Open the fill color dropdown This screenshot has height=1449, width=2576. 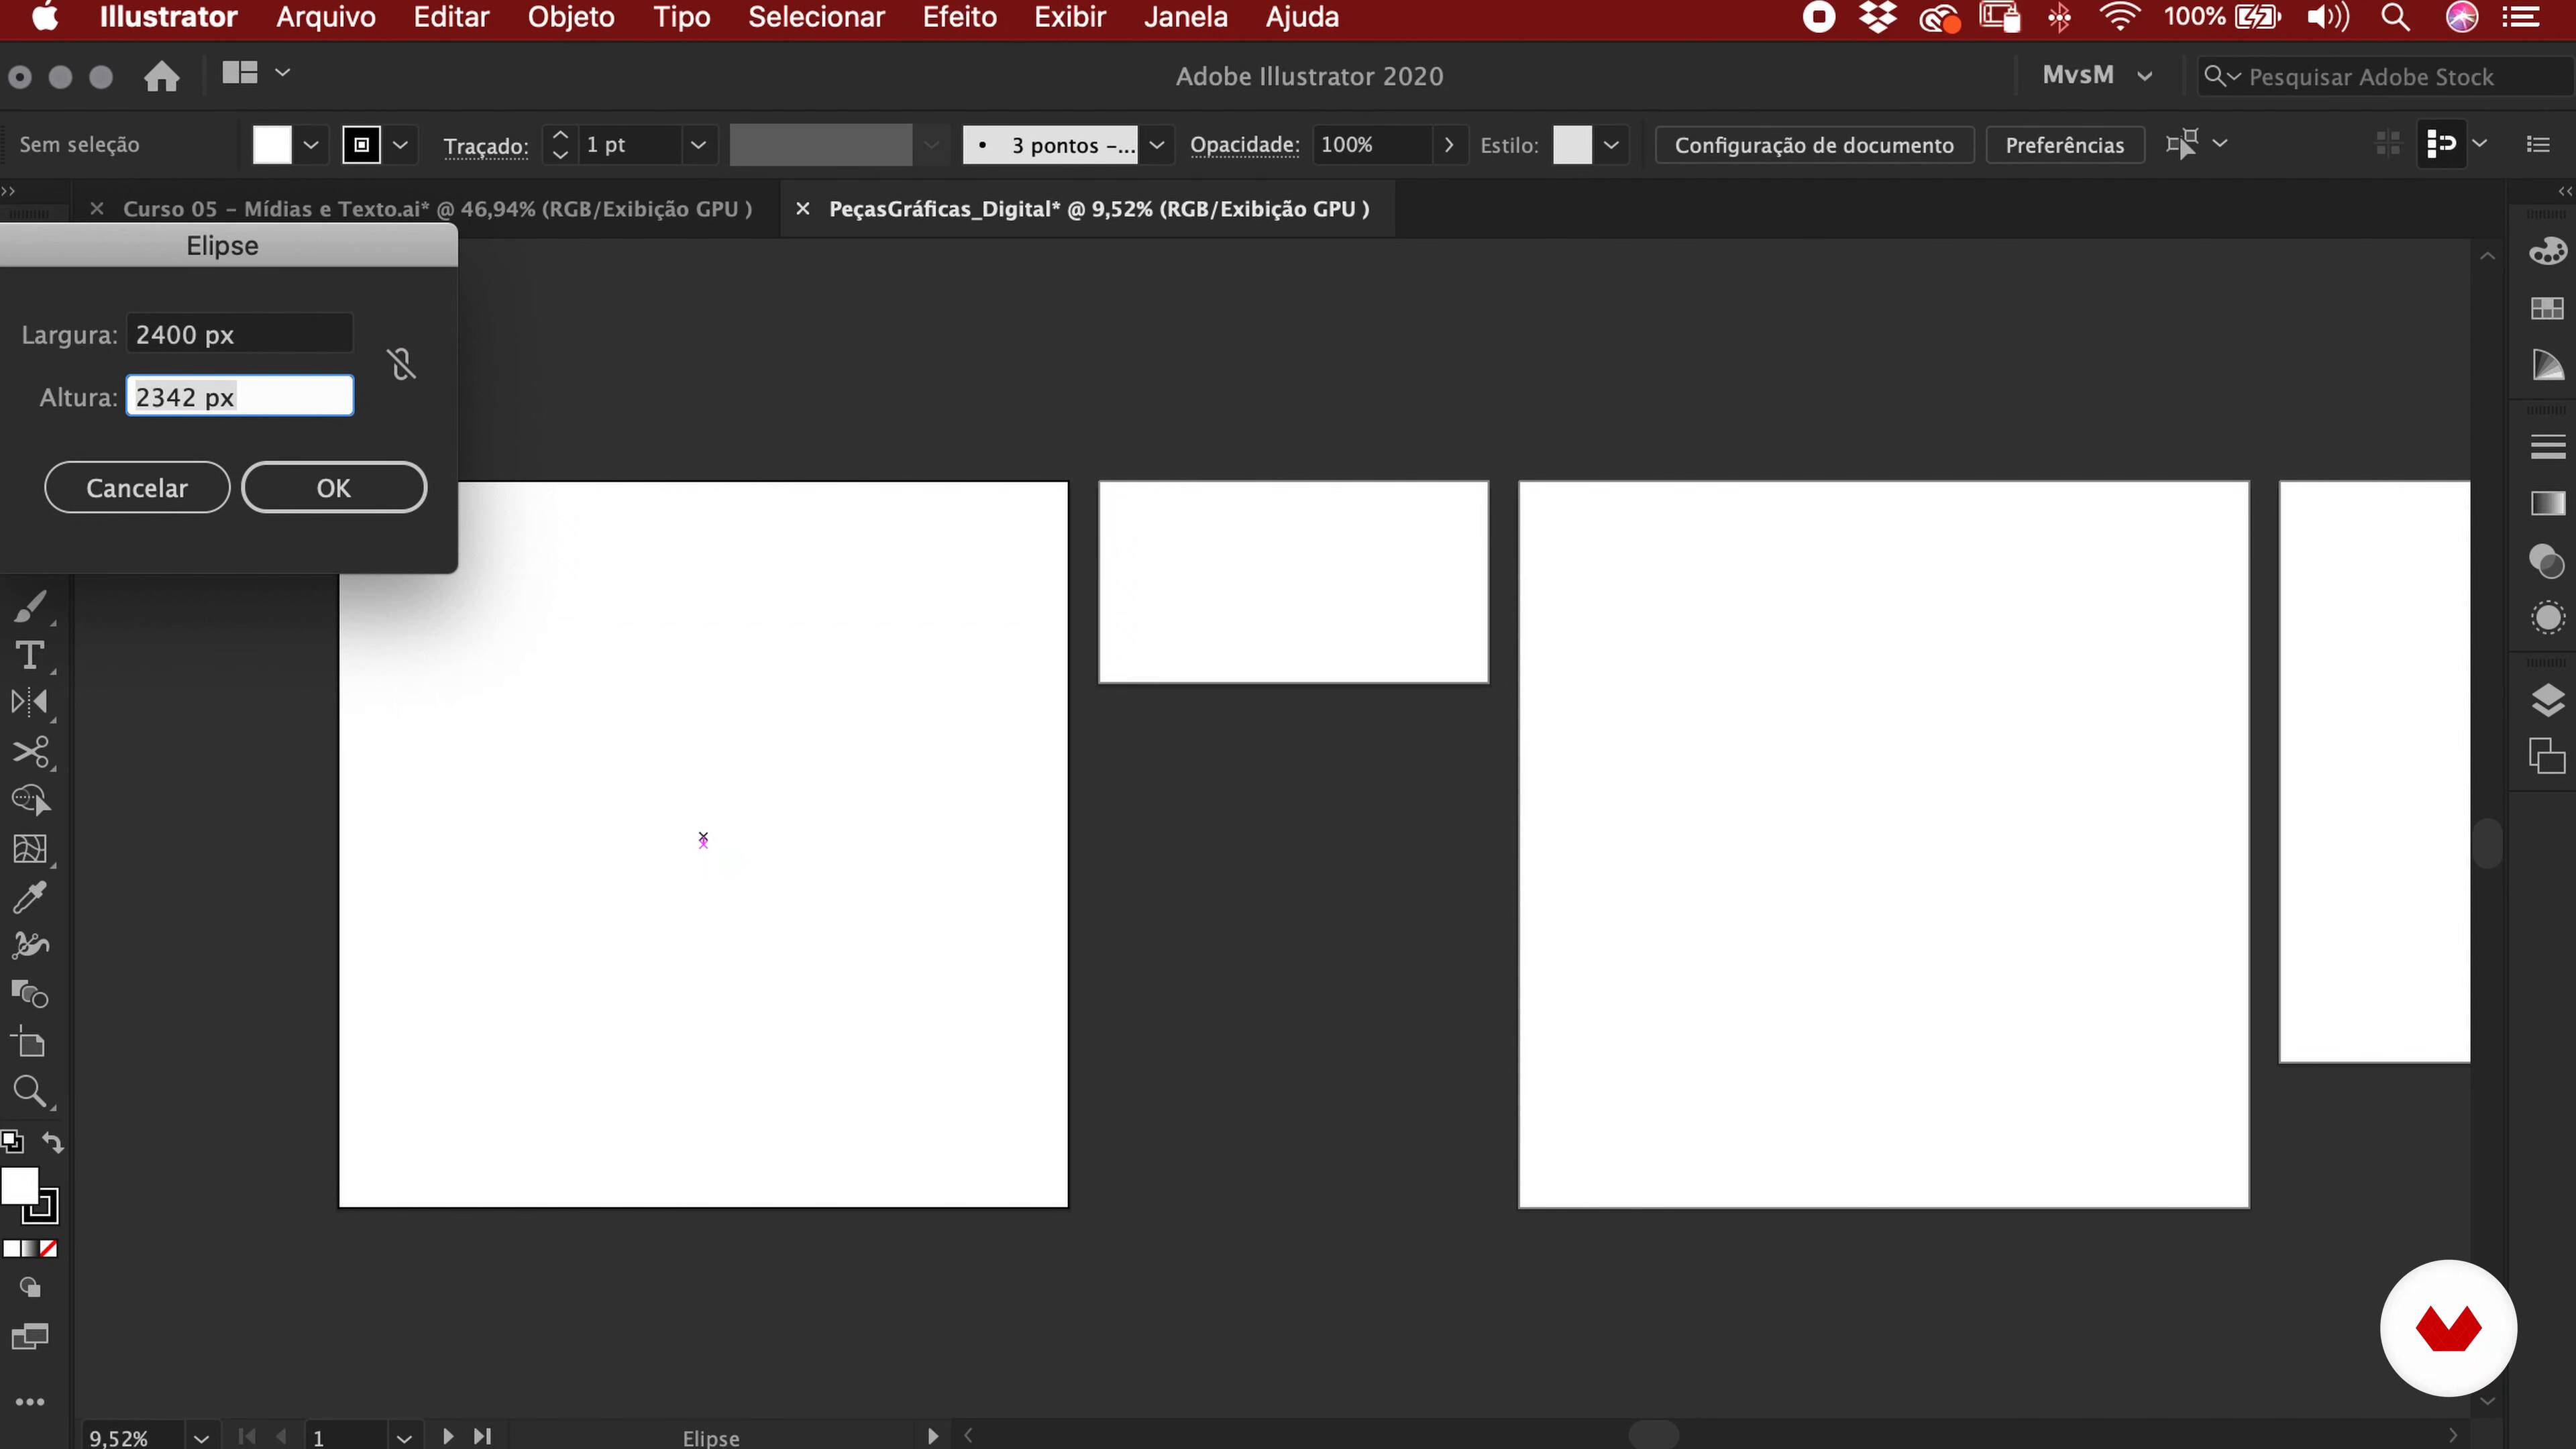tap(311, 145)
